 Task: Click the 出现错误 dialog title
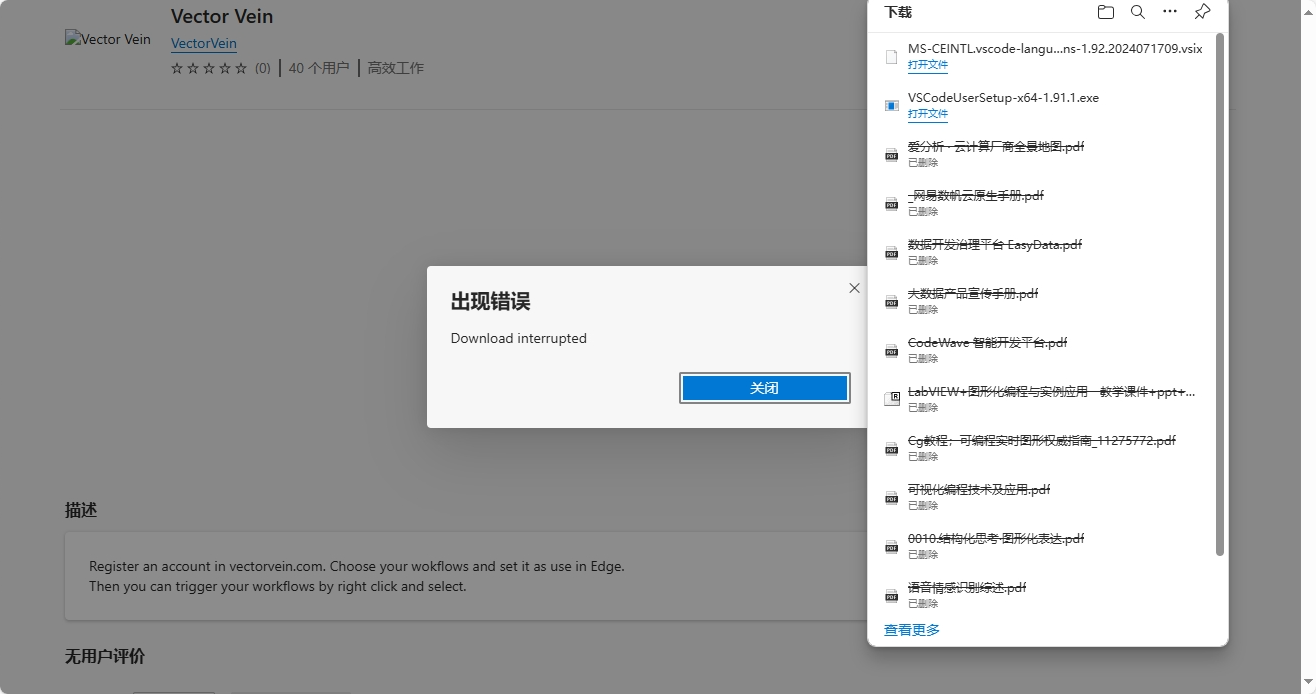pos(490,301)
